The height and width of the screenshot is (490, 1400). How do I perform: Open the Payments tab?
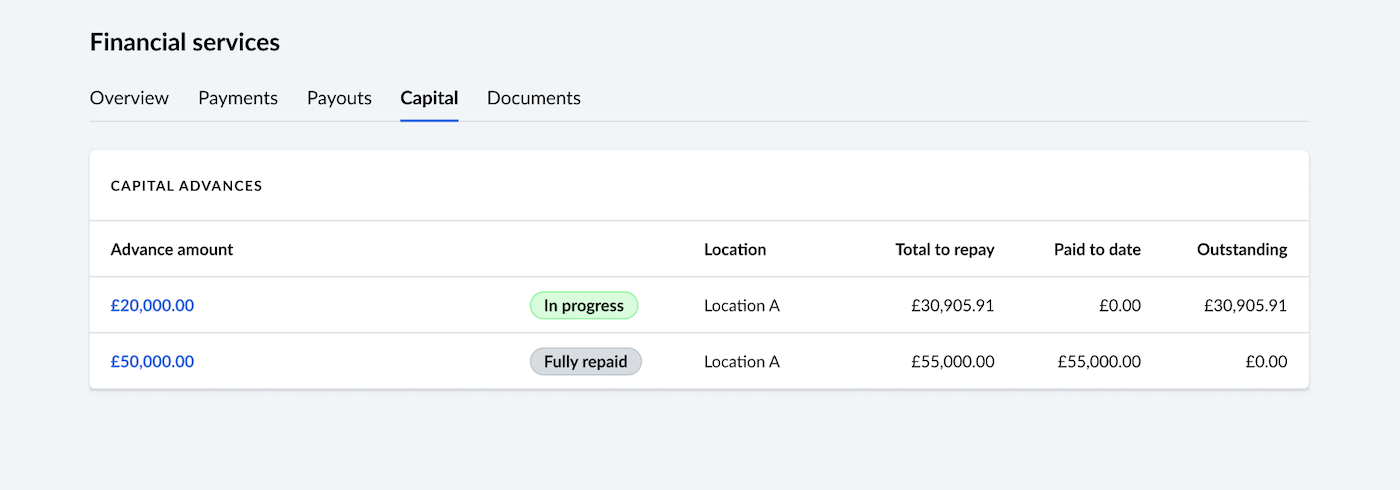238,98
